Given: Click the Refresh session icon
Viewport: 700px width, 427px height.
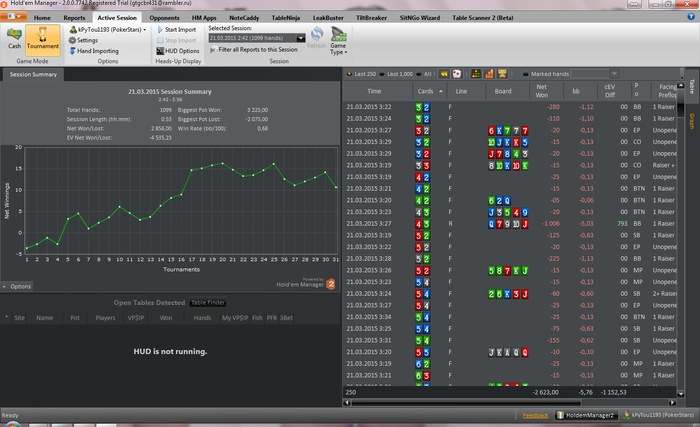Looking at the screenshot, I should [316, 37].
